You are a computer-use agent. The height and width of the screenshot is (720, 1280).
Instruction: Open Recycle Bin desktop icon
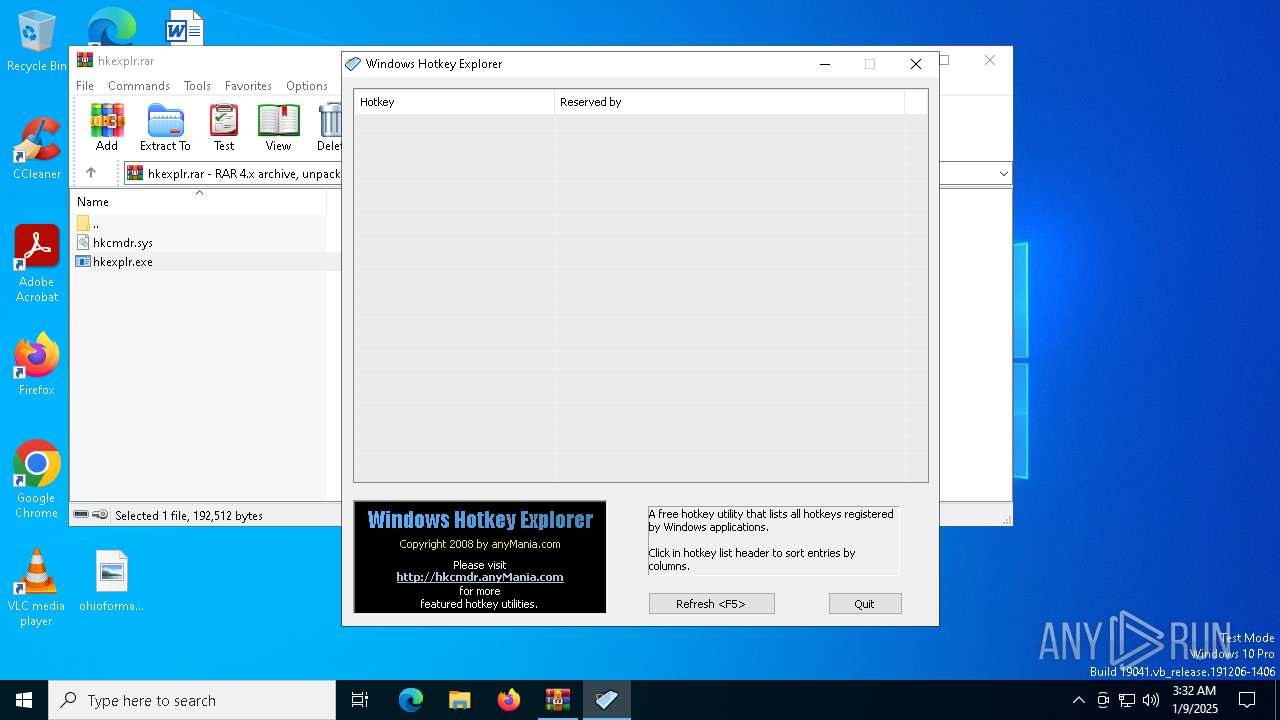click(x=37, y=42)
